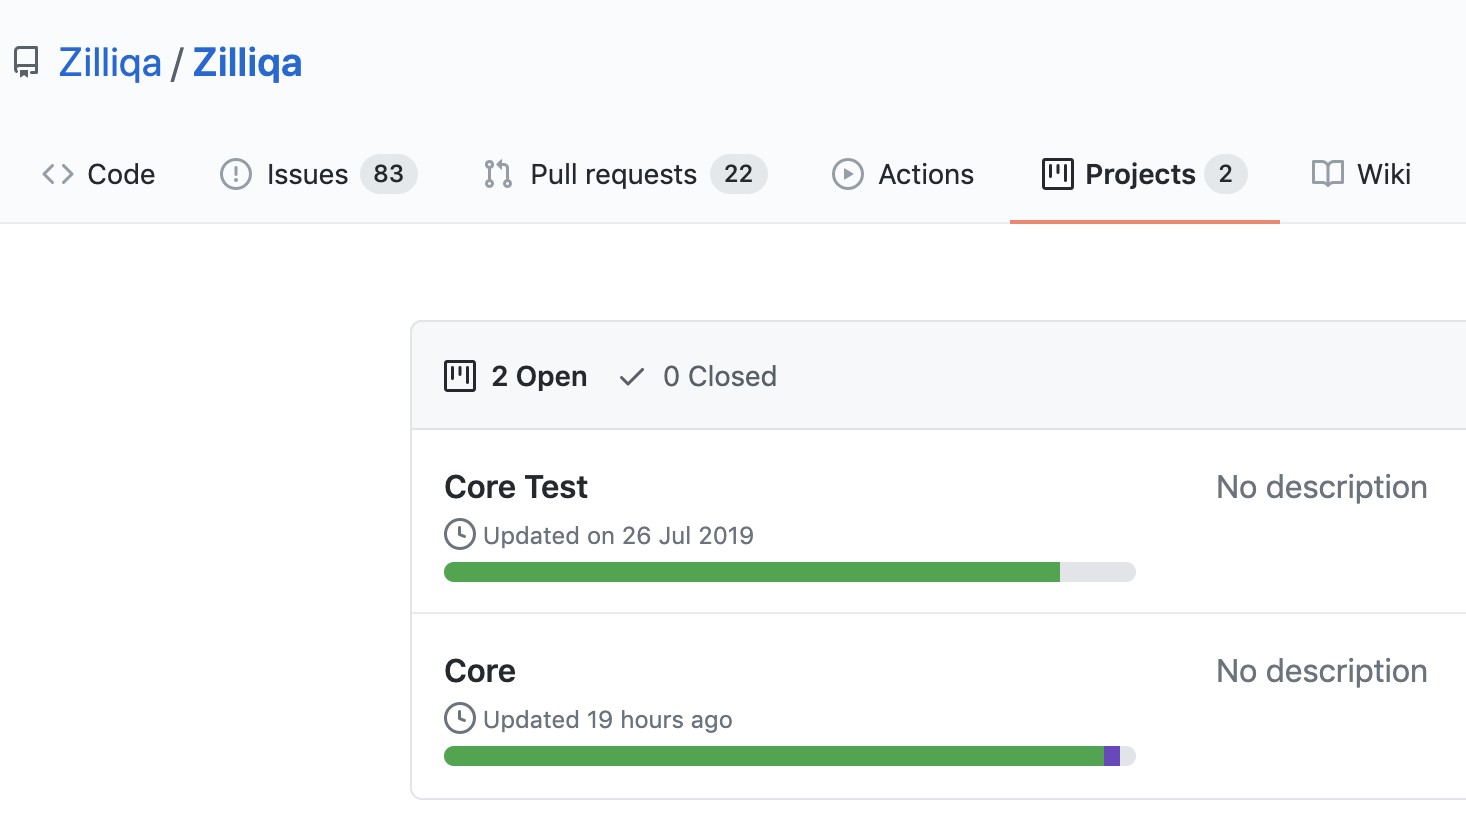This screenshot has height=826, width=1466.
Task: Click the Projects board icon in the tab bar
Action: (x=1058, y=174)
